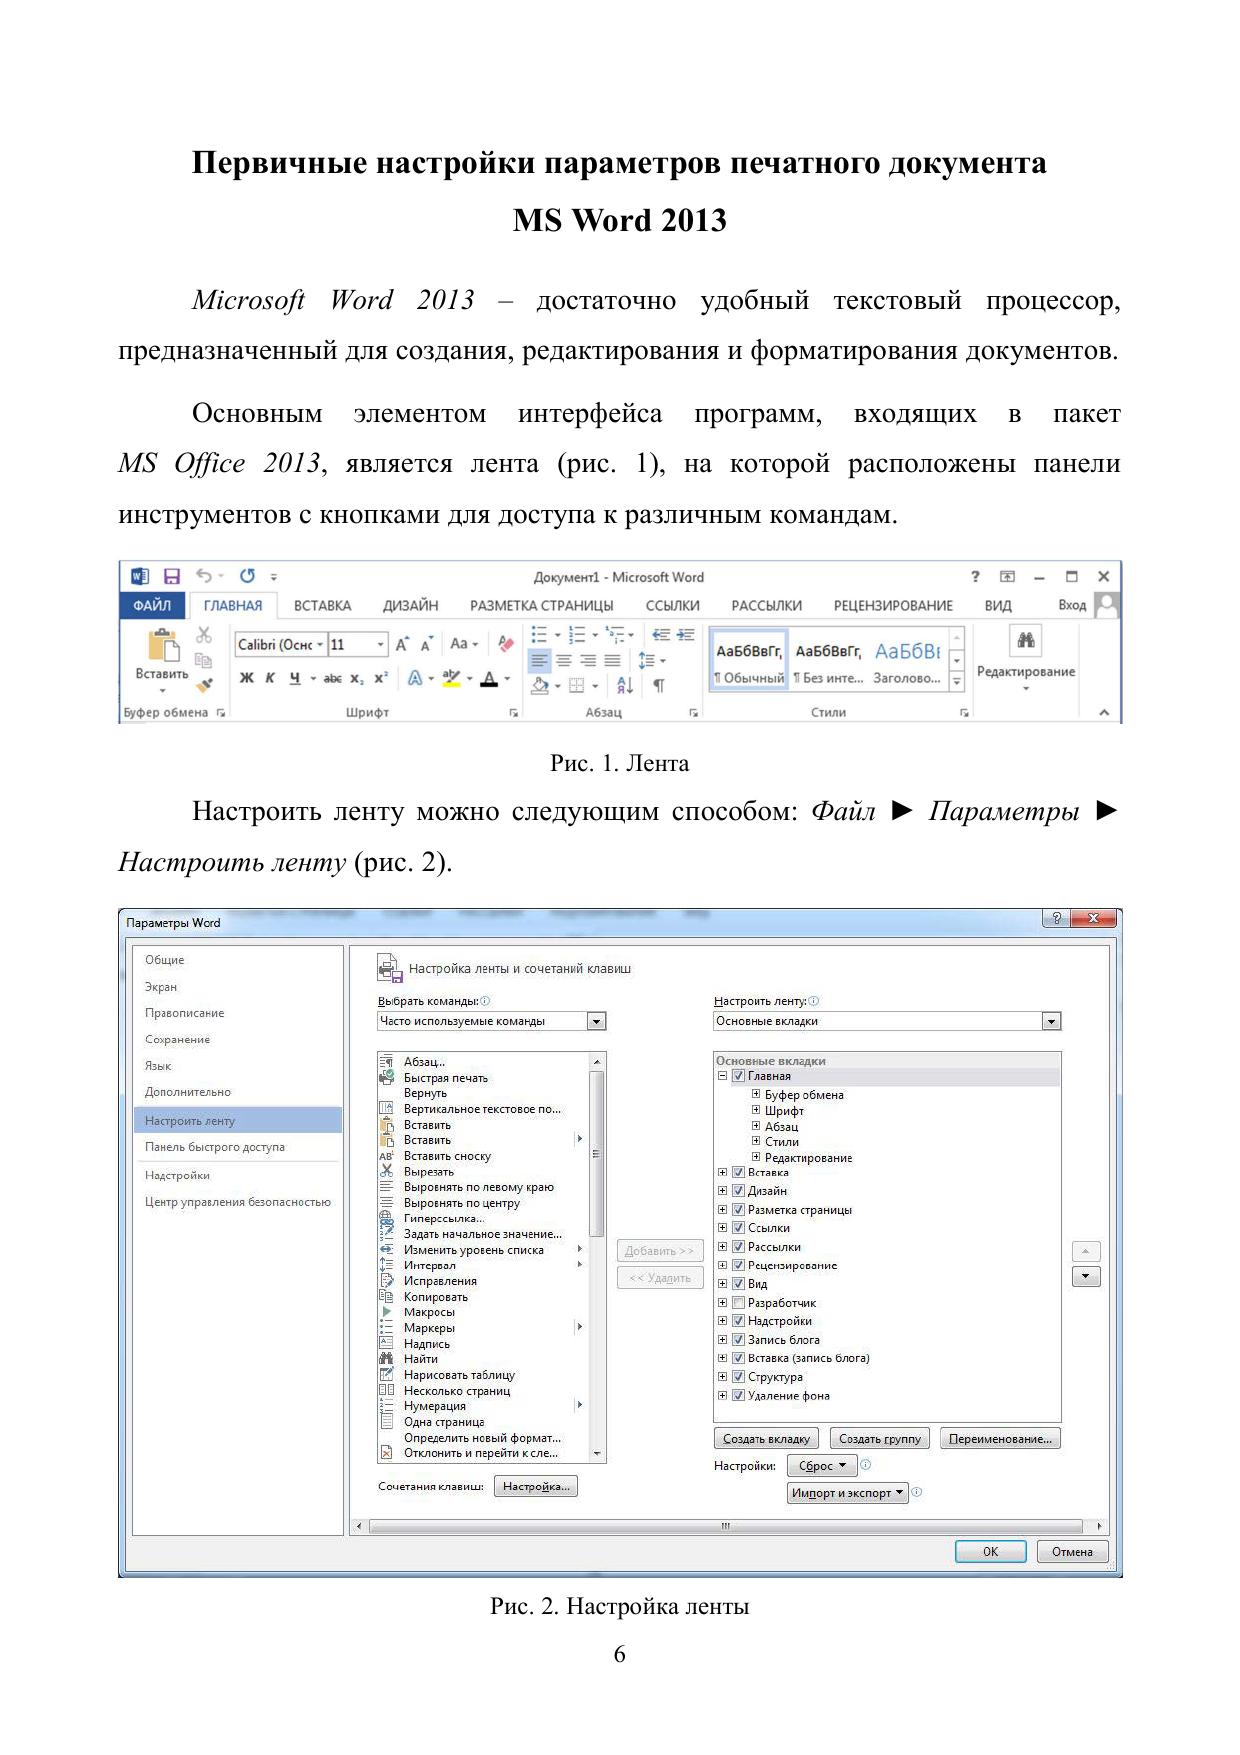
Task: Toggle bold with the Ж button
Action: [x=247, y=678]
